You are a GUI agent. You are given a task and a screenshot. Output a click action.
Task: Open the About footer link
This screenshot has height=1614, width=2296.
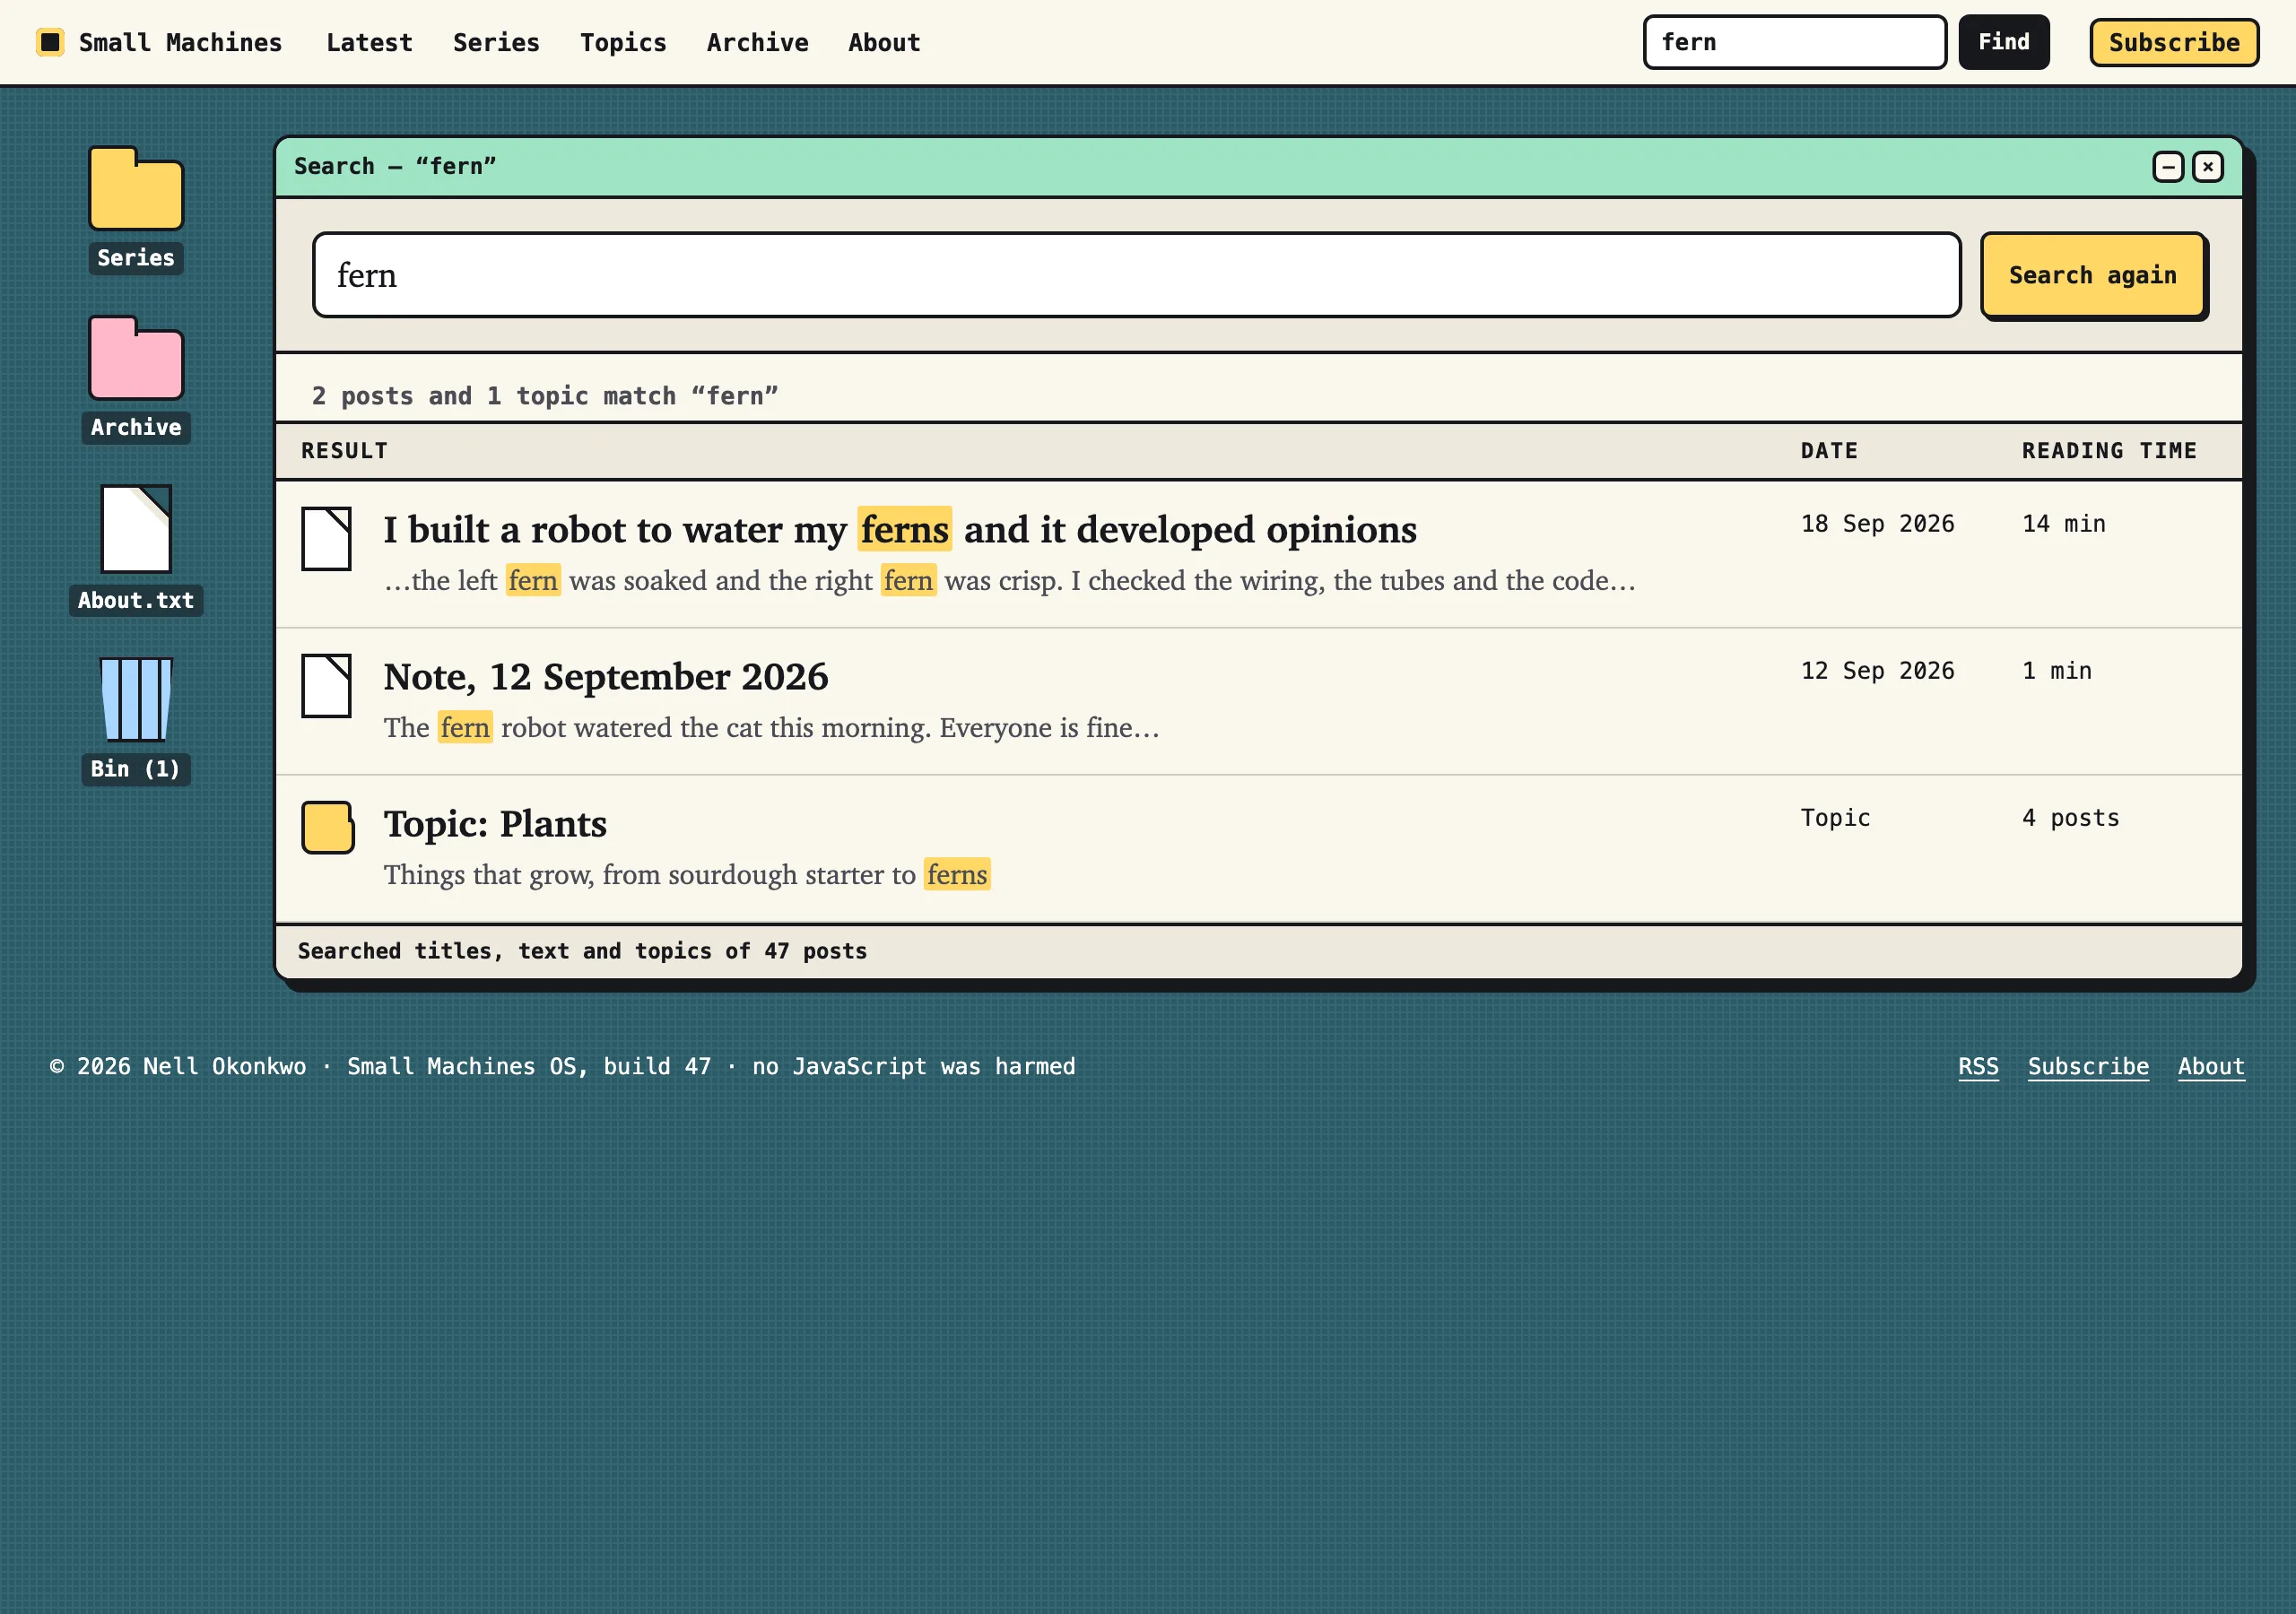(2211, 1066)
